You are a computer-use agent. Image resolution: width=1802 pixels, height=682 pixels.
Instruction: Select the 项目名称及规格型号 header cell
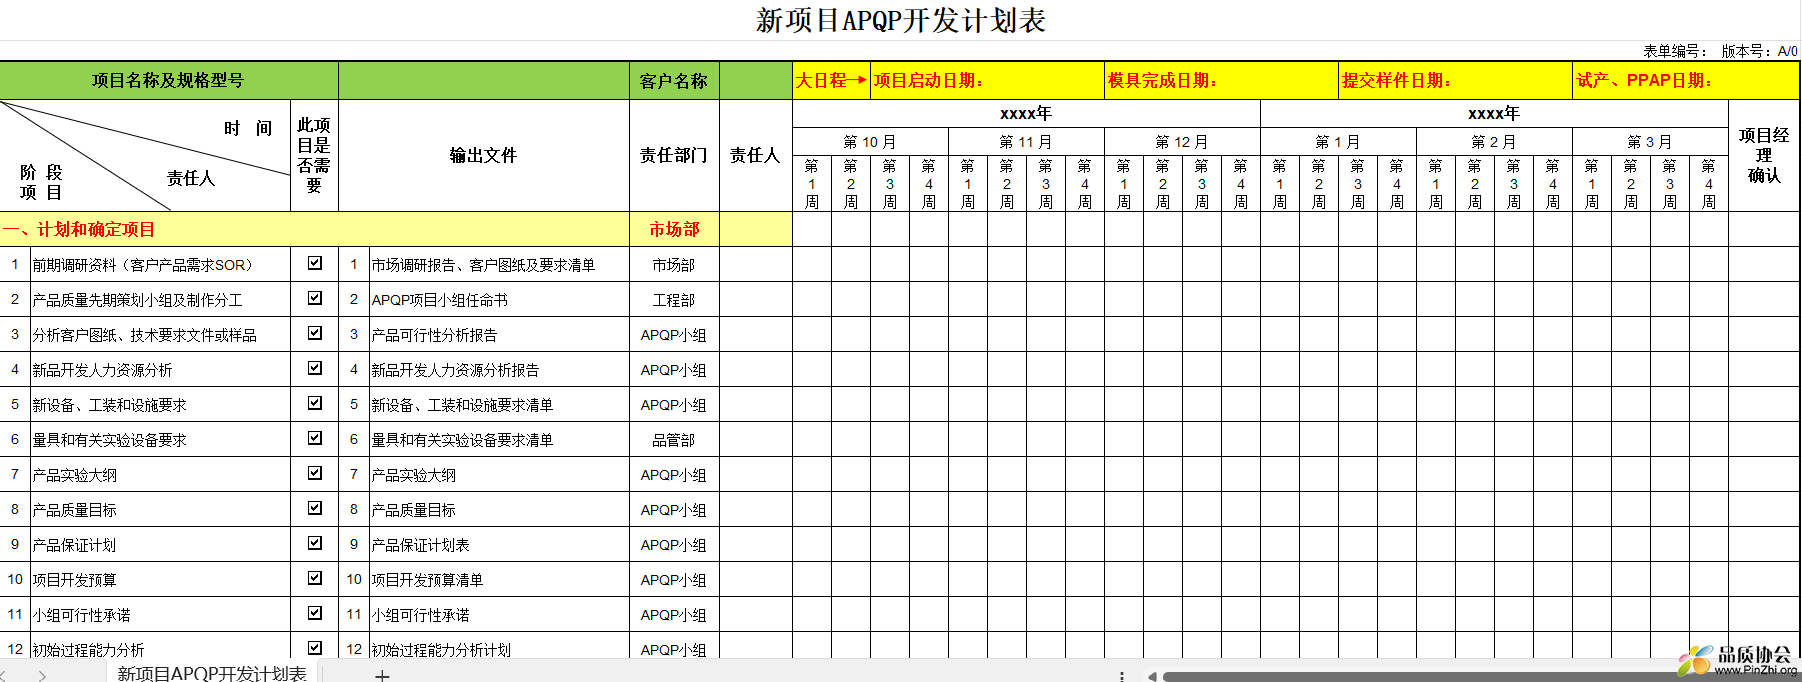[x=169, y=81]
